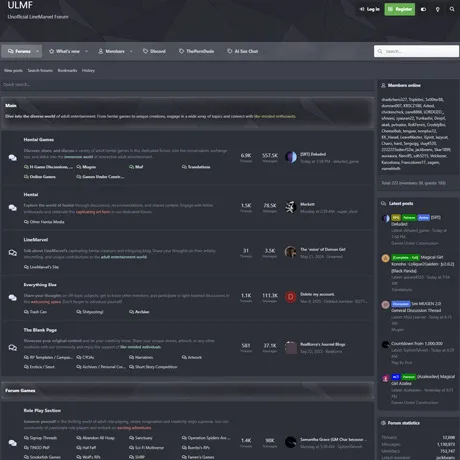
Task: Click the Members online header icon
Action: tap(383, 85)
